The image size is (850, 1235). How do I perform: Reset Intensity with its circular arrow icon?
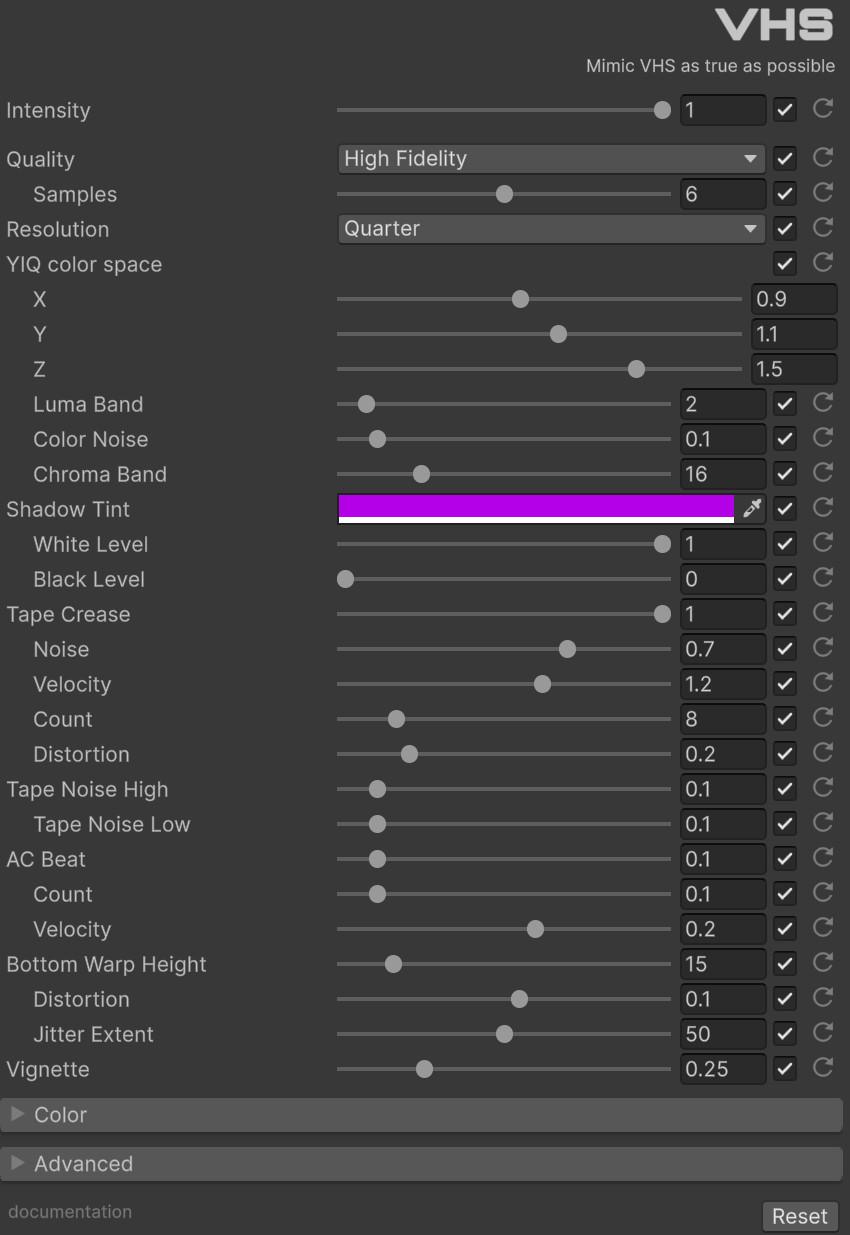pyautogui.click(x=823, y=109)
